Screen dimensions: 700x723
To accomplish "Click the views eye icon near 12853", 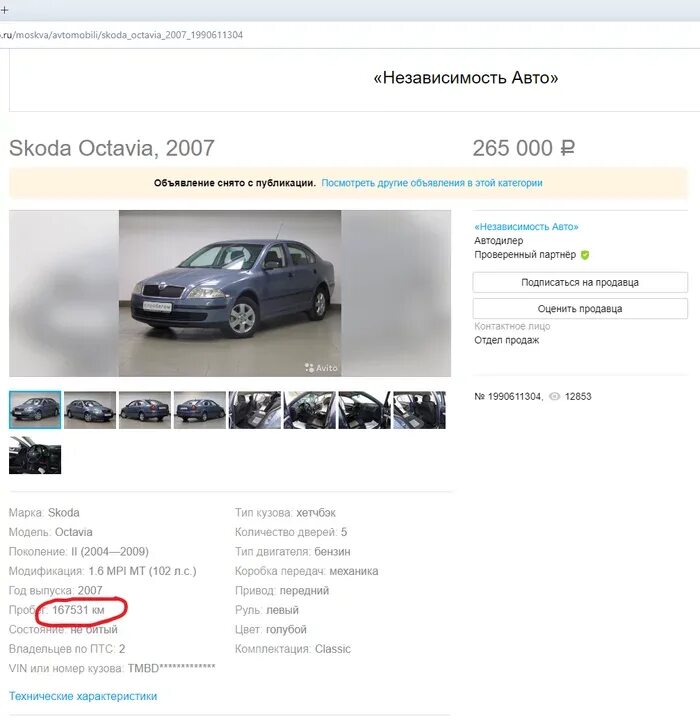I will (555, 396).
